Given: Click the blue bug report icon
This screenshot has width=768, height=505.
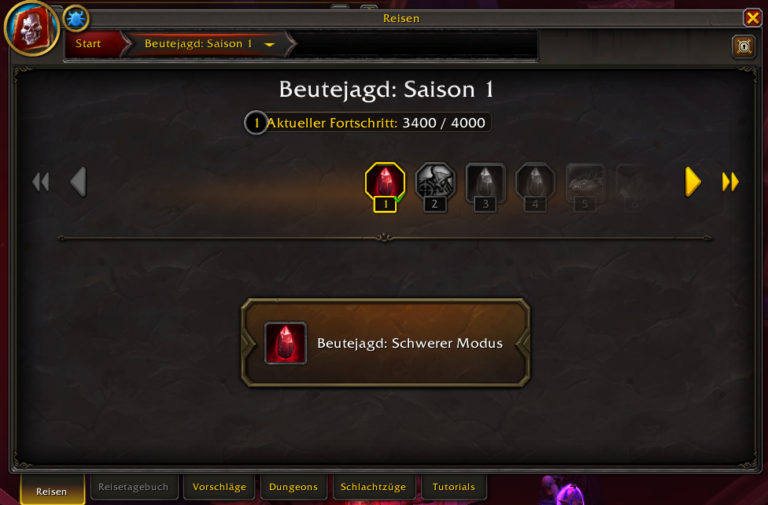Looking at the screenshot, I should click(75, 19).
